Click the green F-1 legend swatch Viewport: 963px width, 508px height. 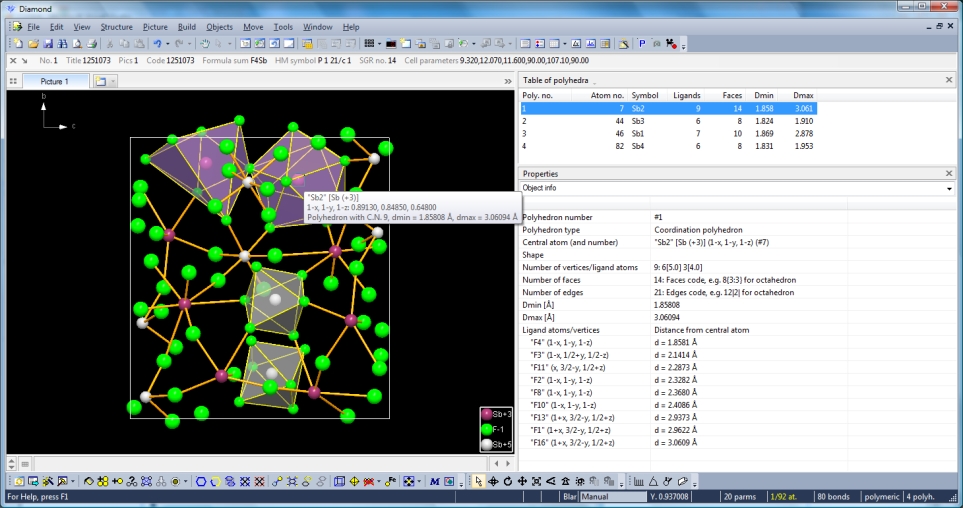(x=487, y=429)
